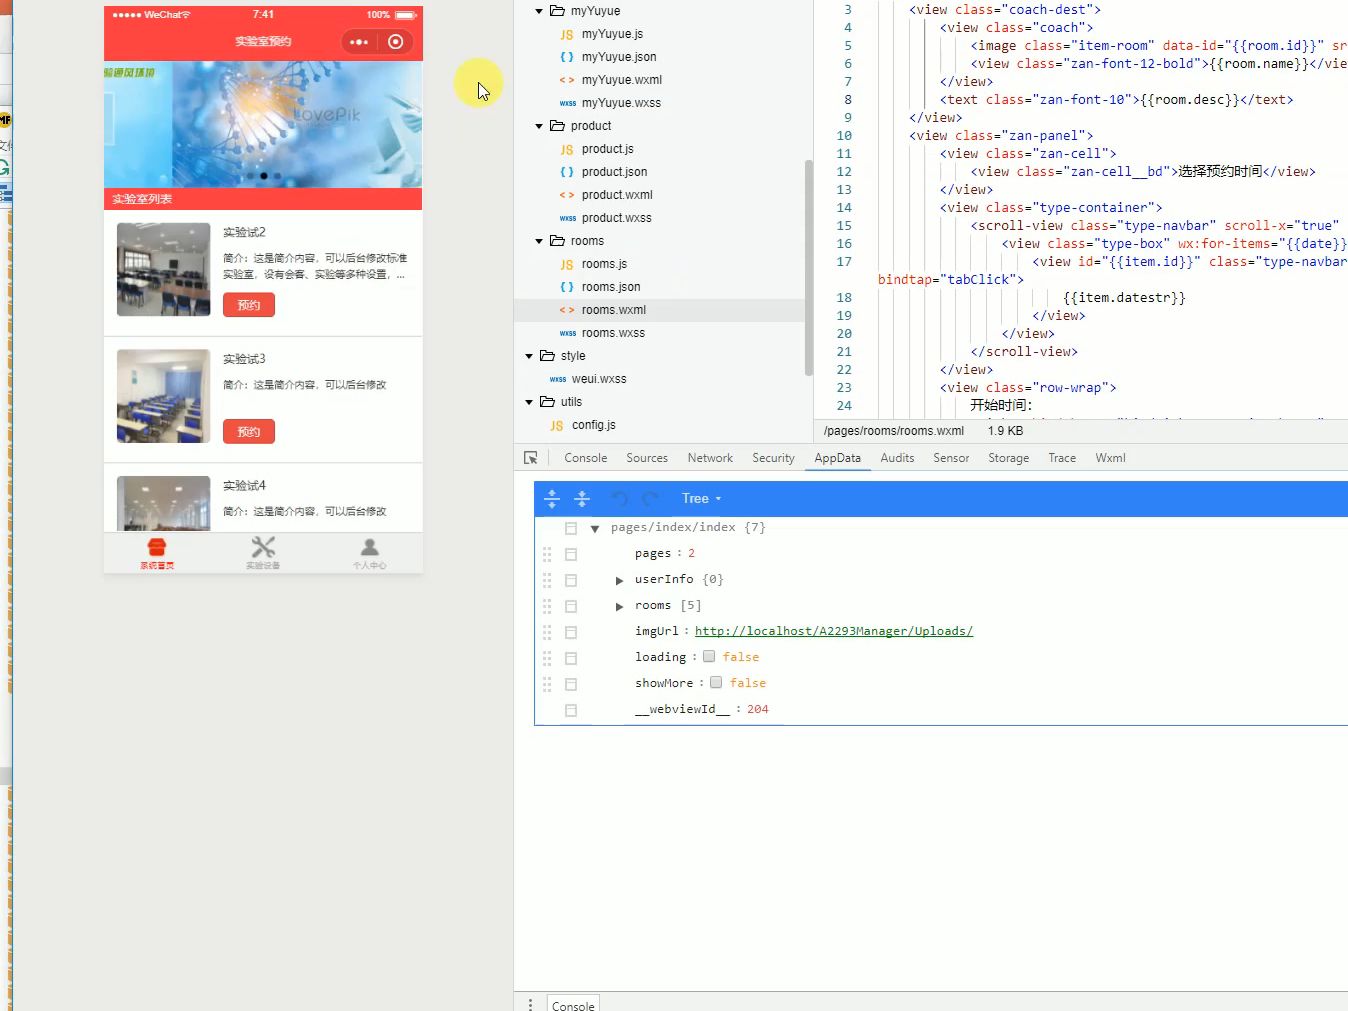
Task: Click the 预约 button under 实验2
Action: [x=248, y=304]
